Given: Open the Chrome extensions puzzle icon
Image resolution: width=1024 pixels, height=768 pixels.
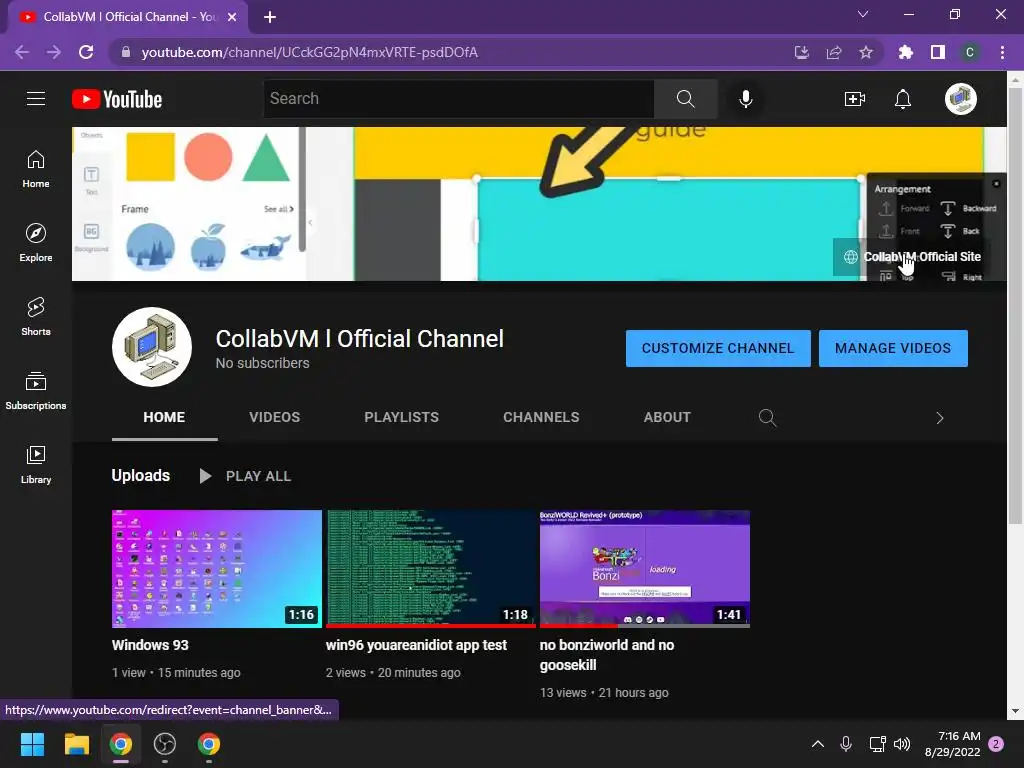Looking at the screenshot, I should pyautogui.click(x=906, y=52).
